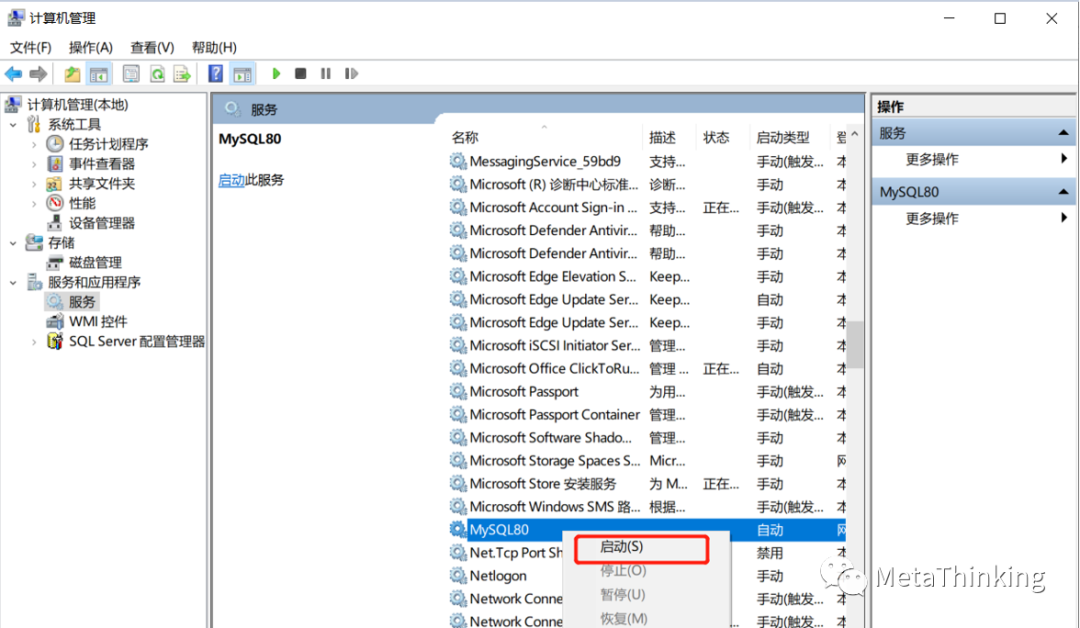Click the scrollbar up arrow in services list
Viewport: 1080px width, 628px height.
(x=855, y=134)
